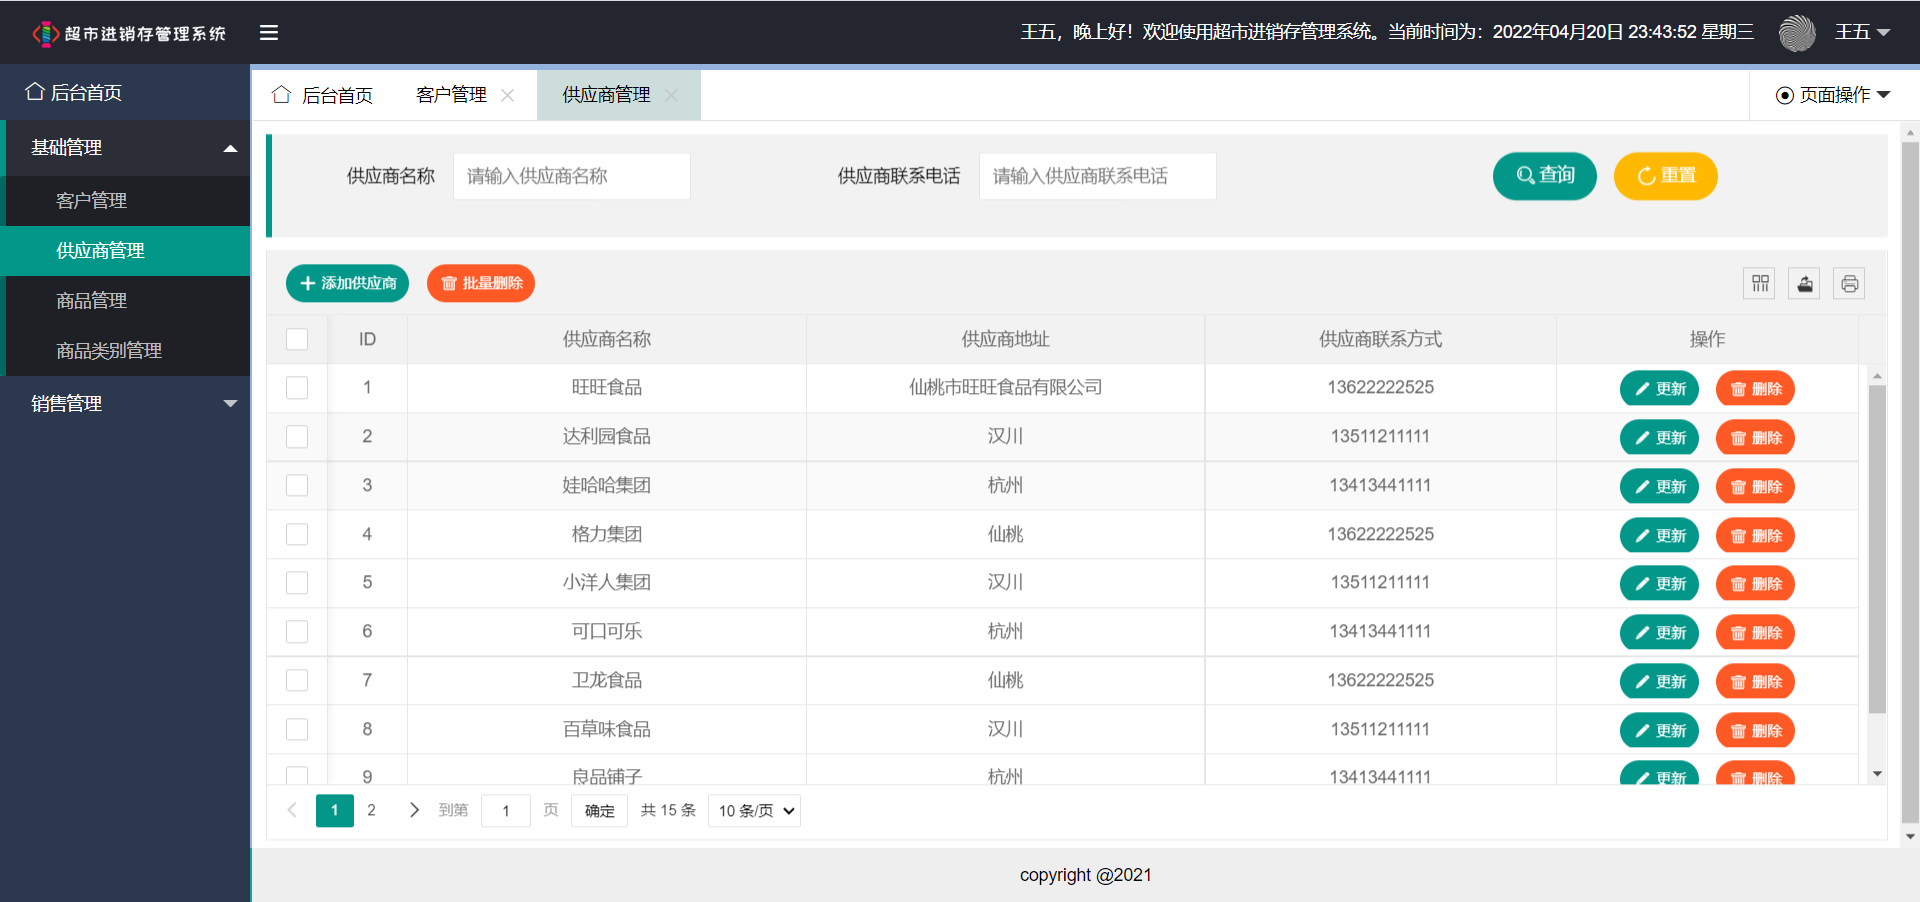Viewport: 1920px width, 902px height.
Task: Update supplier 达利园食品
Action: point(1659,438)
